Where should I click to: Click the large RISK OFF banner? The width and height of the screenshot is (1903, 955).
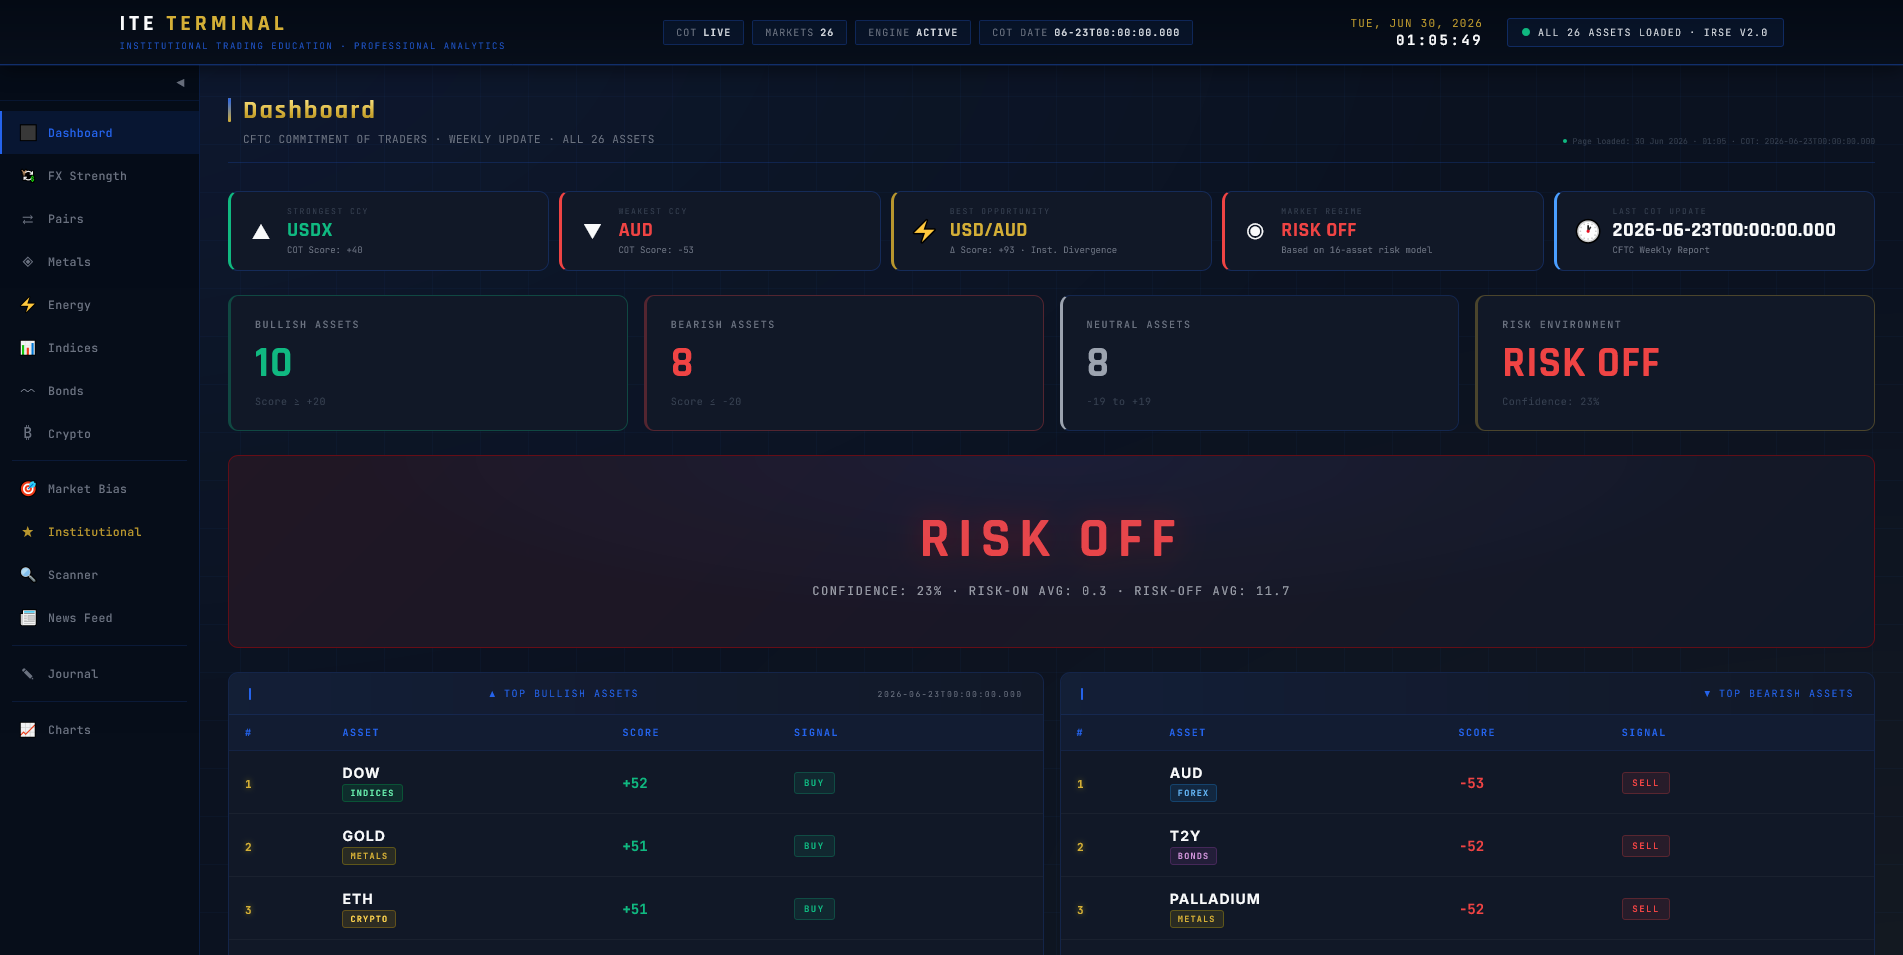click(x=1051, y=551)
